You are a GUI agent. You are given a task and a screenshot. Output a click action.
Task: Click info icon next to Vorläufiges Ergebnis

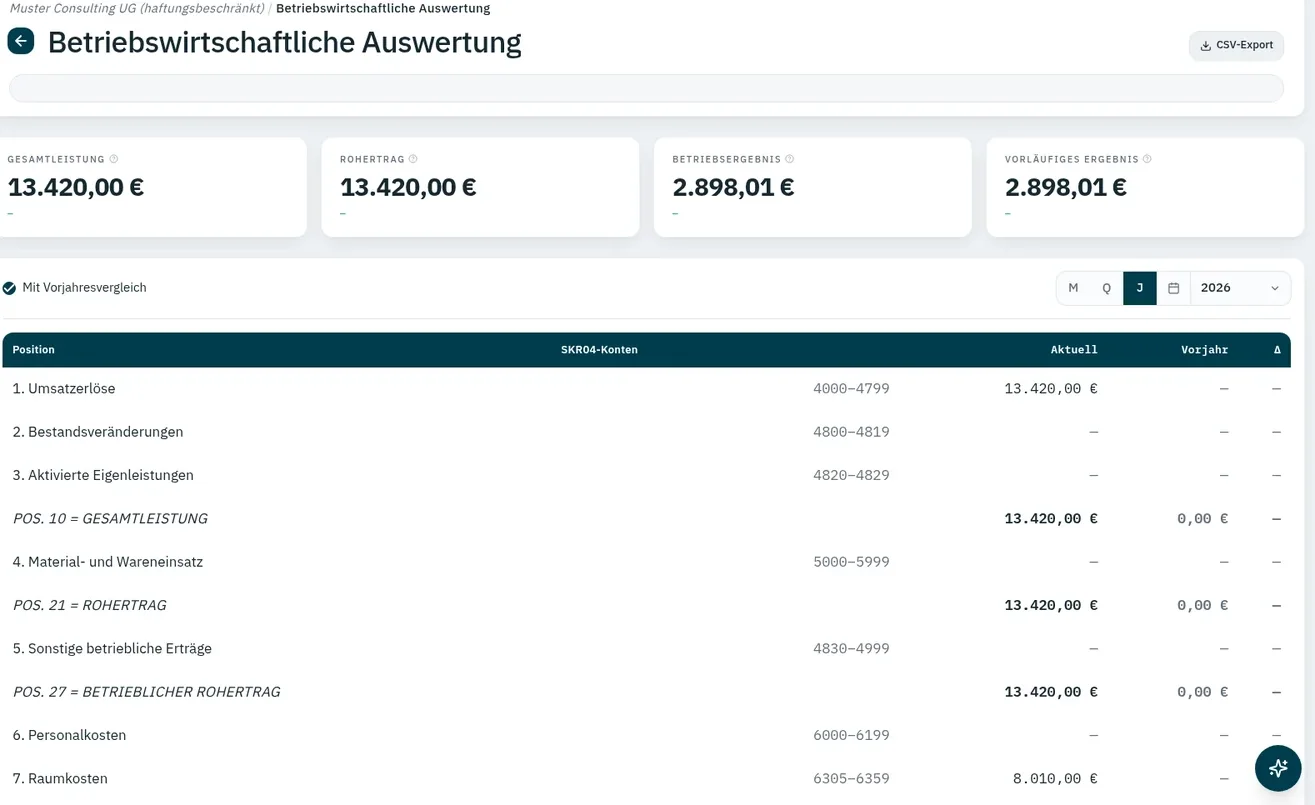(x=1147, y=159)
